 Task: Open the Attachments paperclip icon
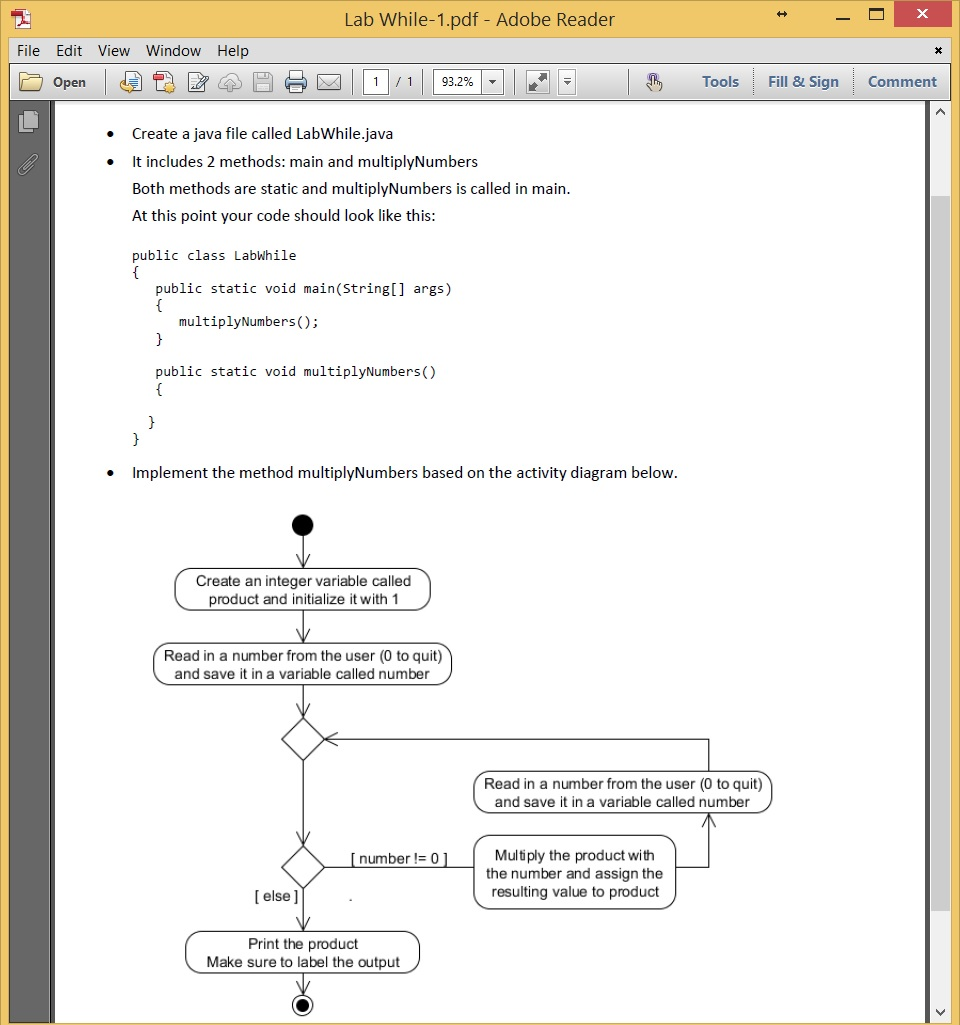point(29,164)
